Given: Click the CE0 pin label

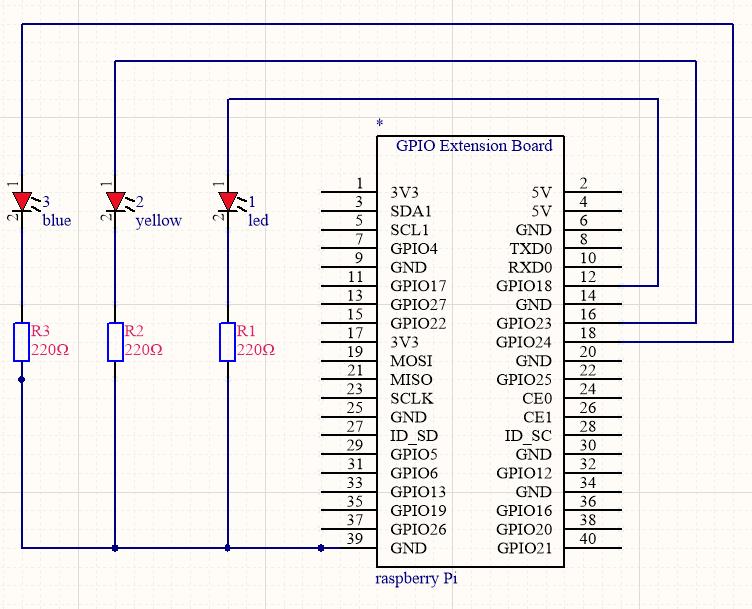Looking at the screenshot, I should [x=537, y=399].
